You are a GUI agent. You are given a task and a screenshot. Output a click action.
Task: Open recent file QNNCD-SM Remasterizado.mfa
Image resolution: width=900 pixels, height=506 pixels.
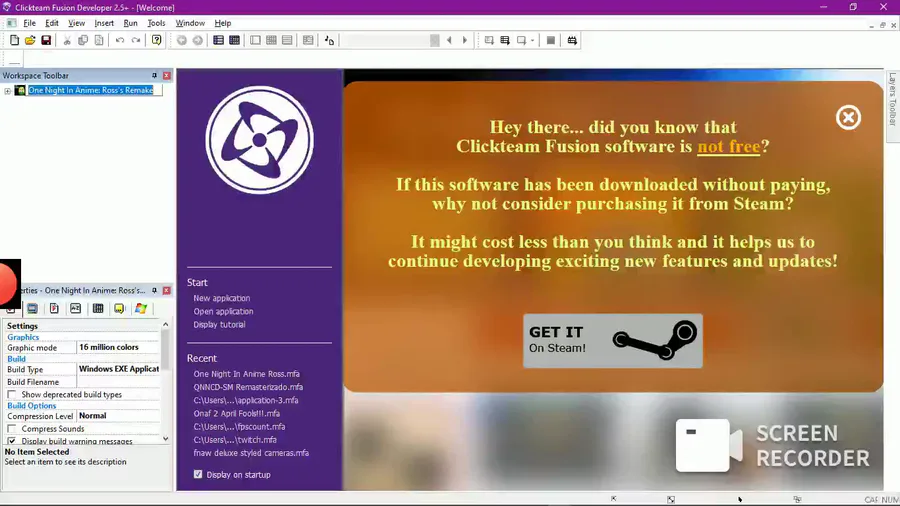(x=248, y=387)
